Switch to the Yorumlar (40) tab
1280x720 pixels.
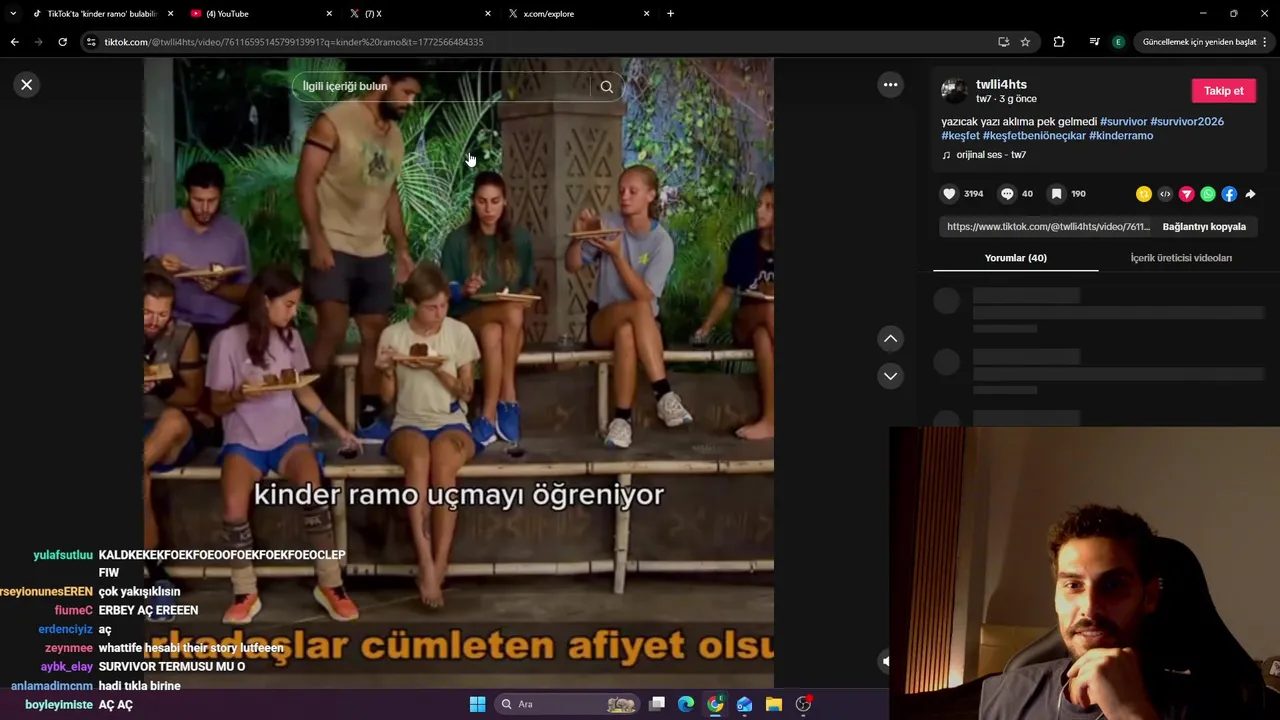point(1015,258)
